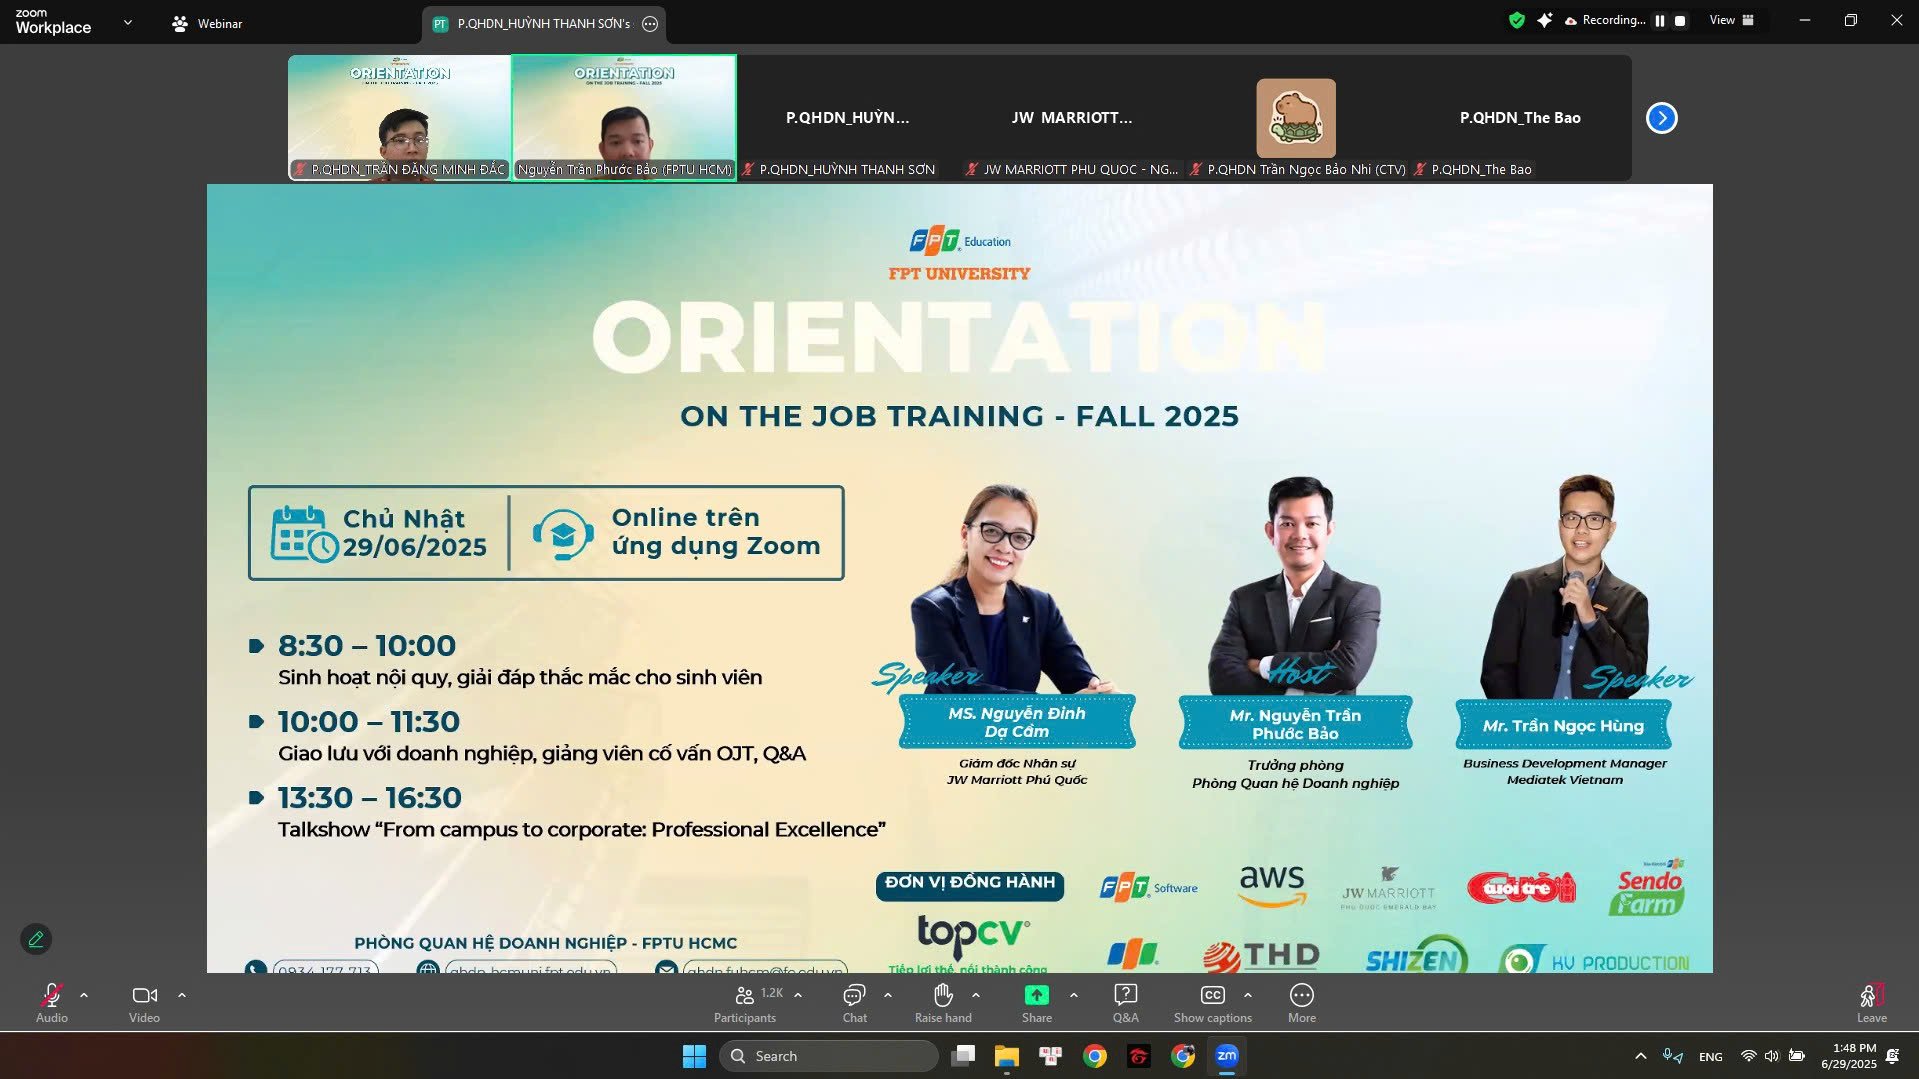Select capybara avatar participant tile

coord(1296,117)
